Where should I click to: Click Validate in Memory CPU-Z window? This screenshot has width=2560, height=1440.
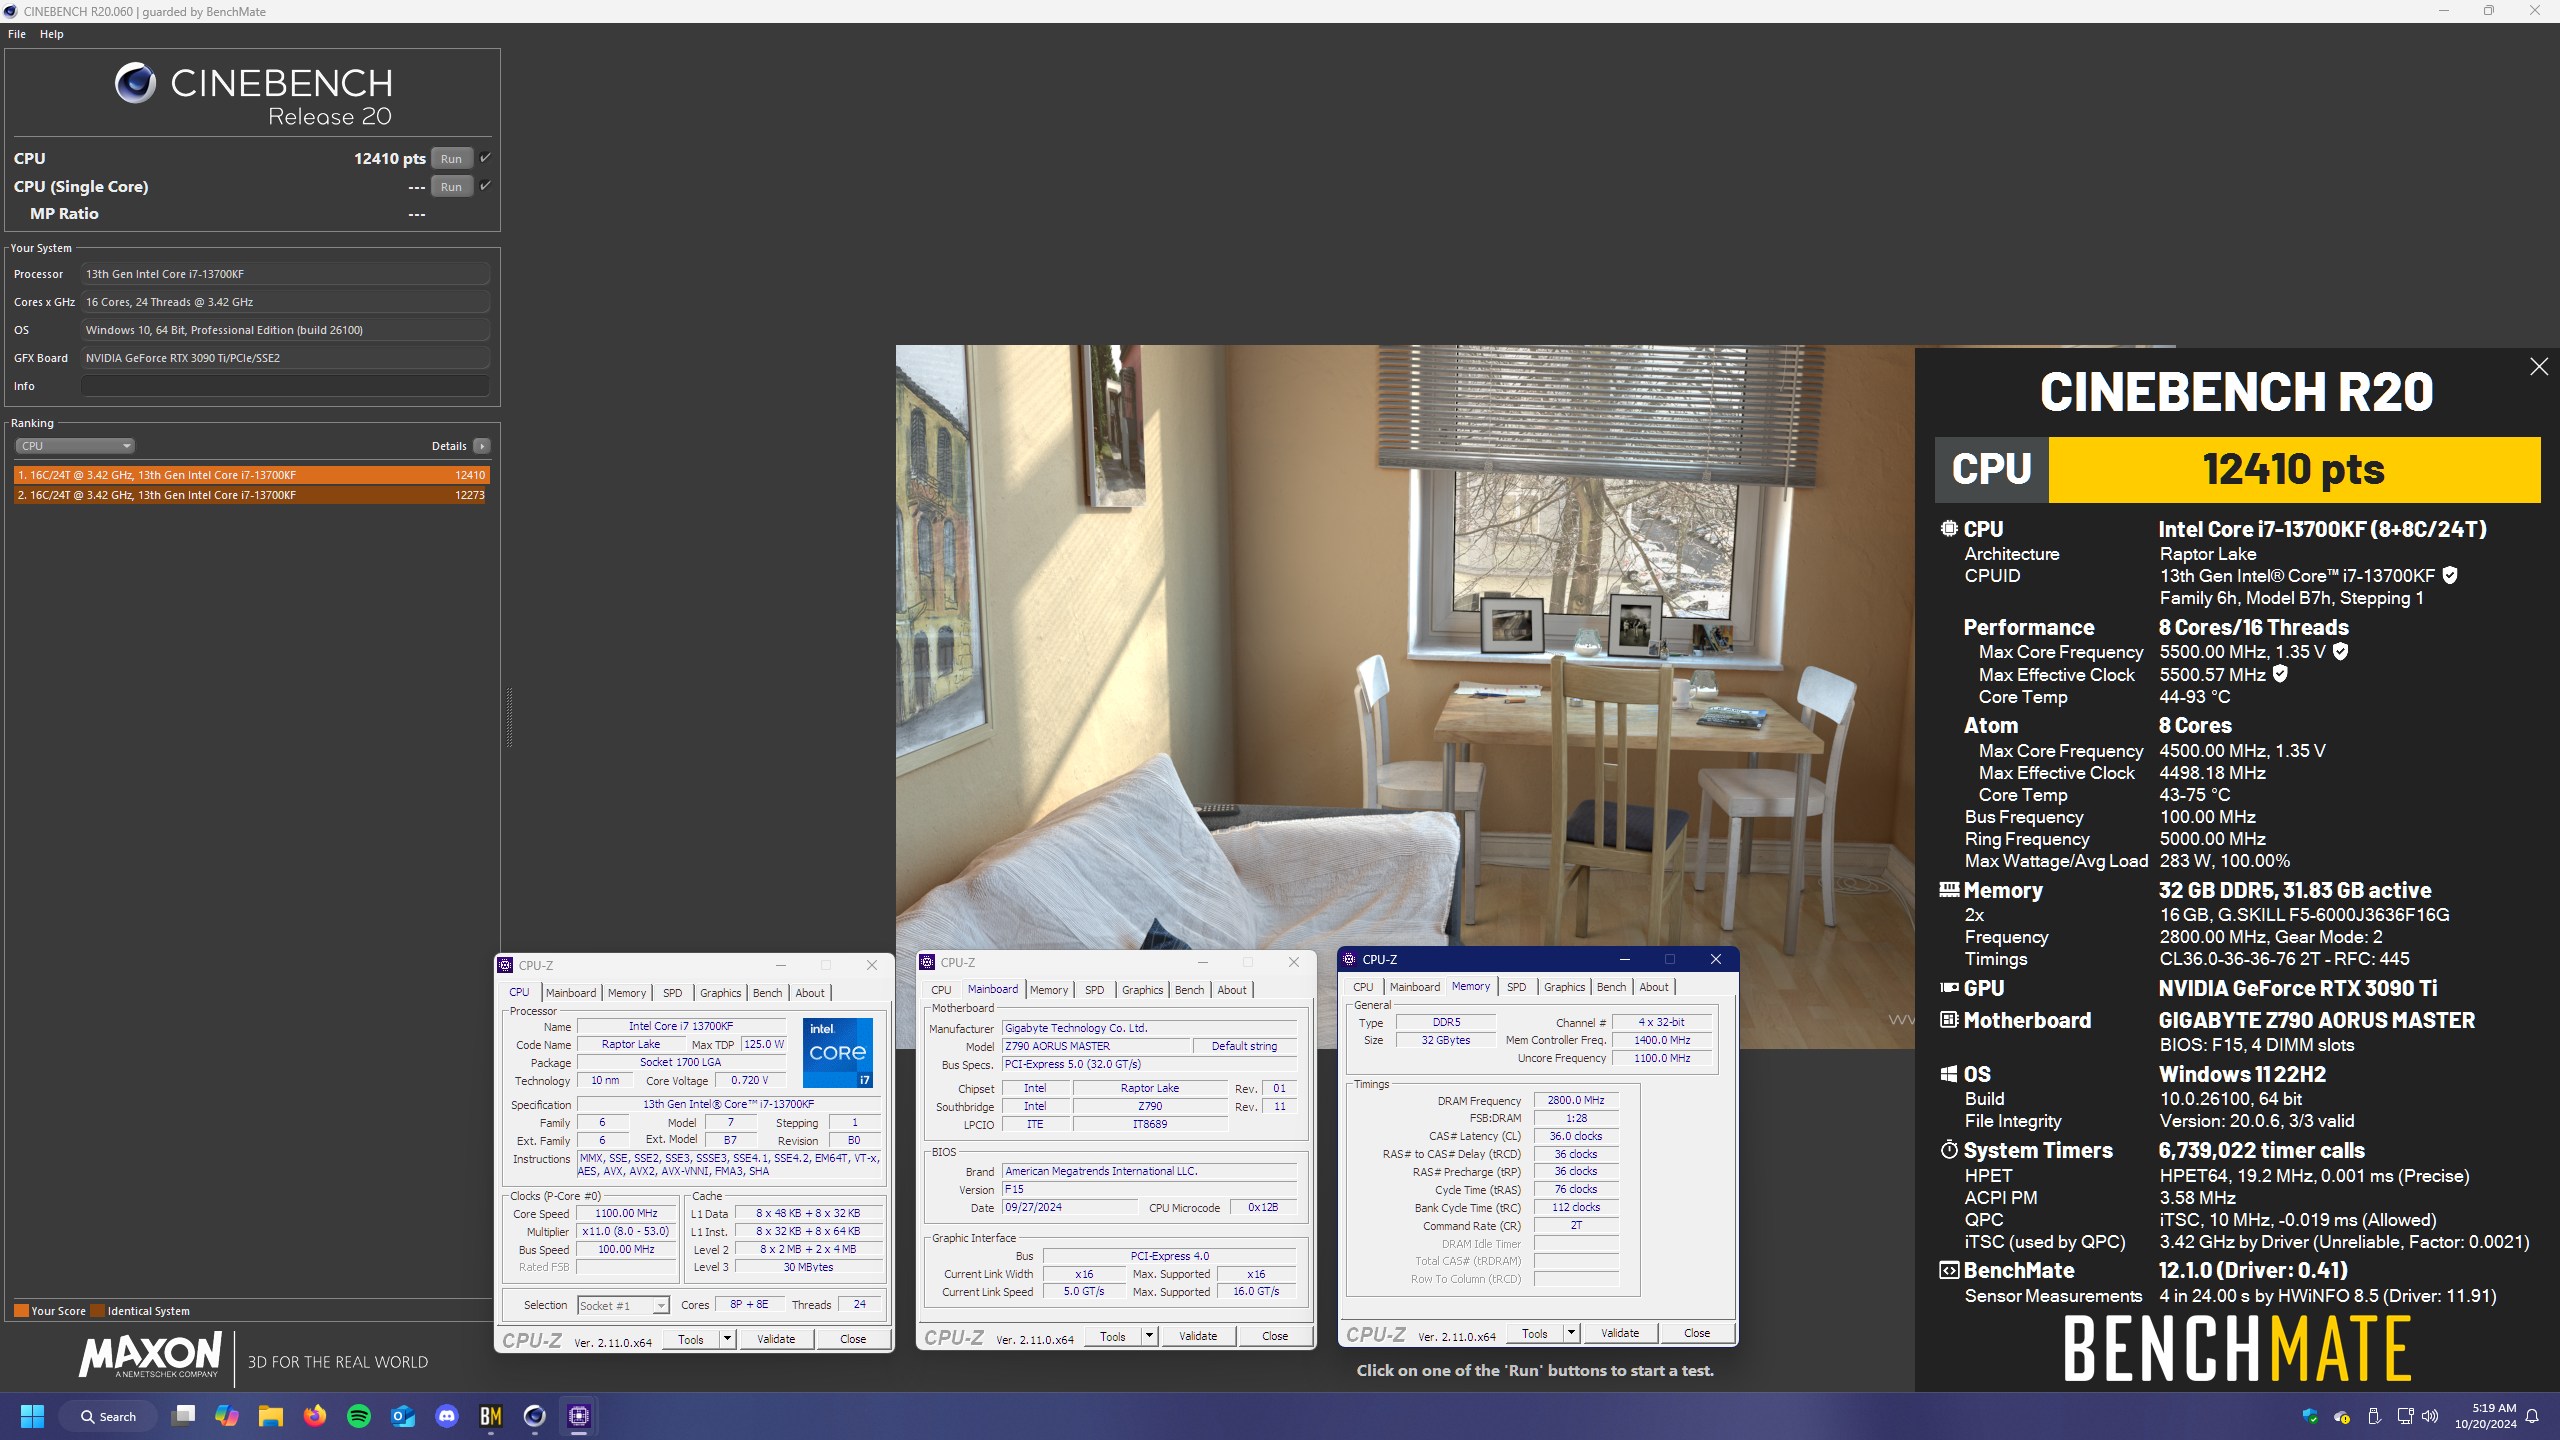point(1620,1333)
